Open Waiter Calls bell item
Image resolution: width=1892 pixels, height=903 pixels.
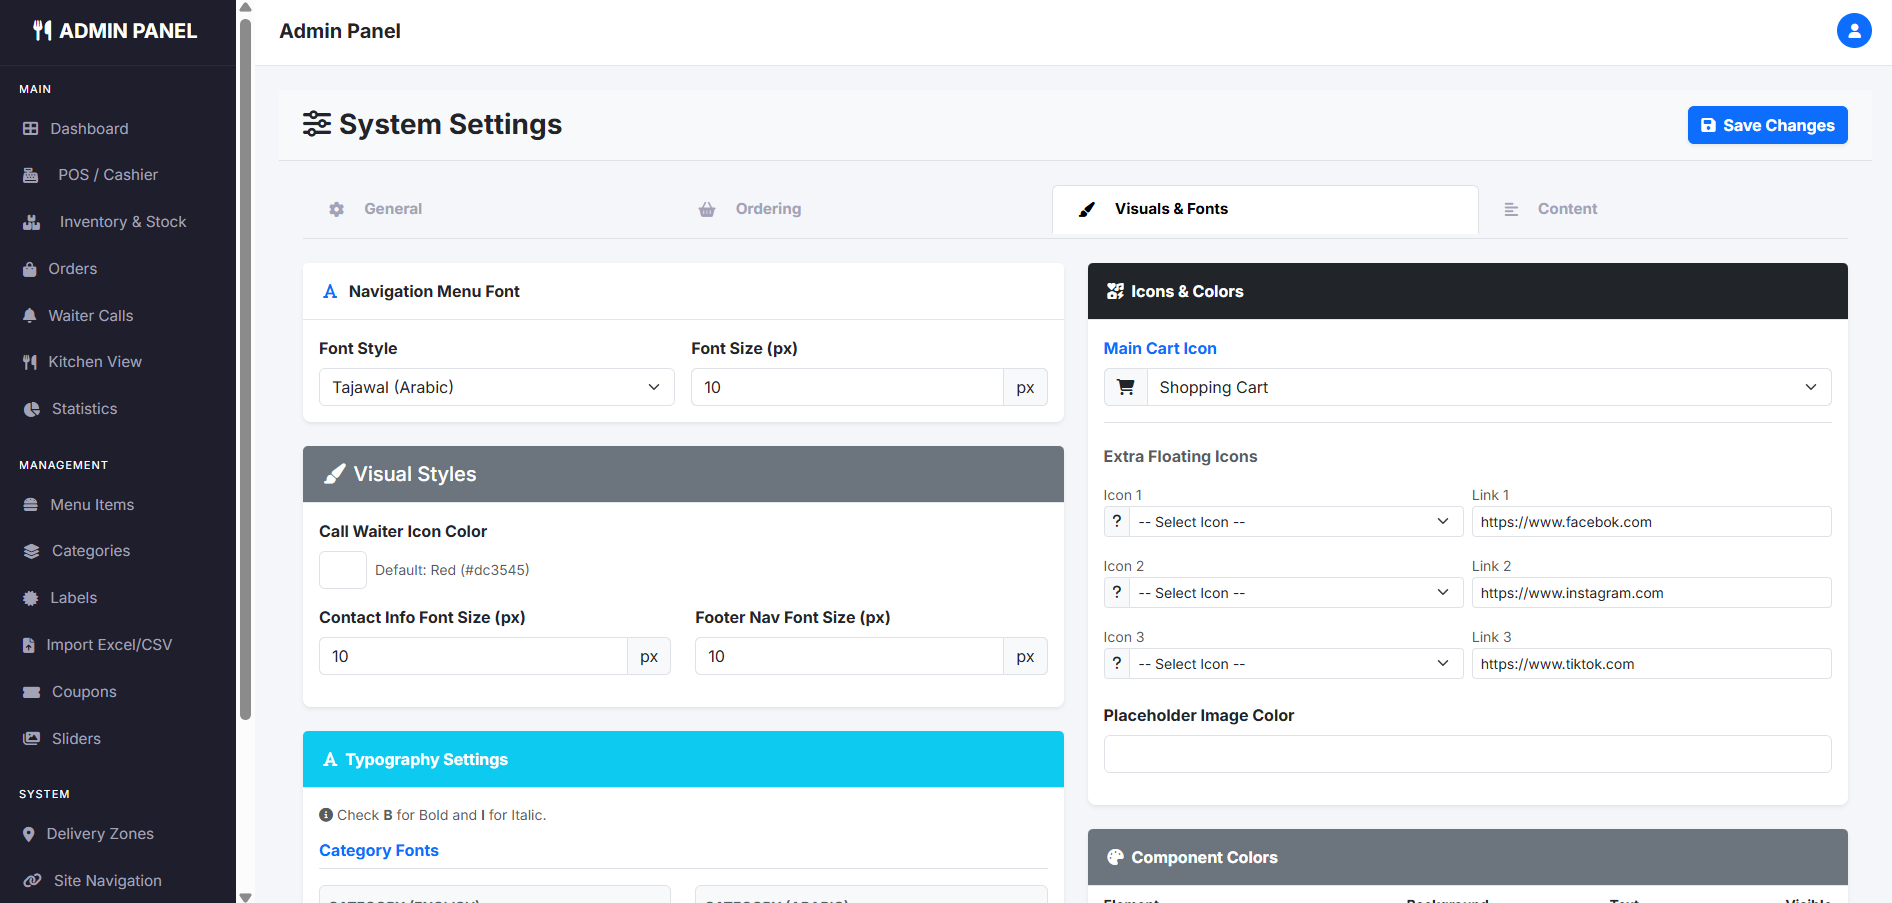pos(90,316)
